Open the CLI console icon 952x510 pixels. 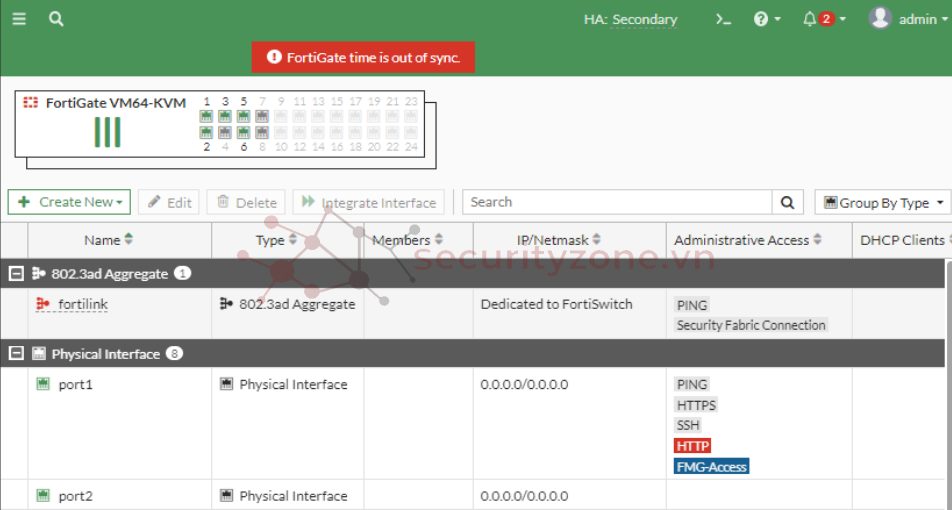coord(723,19)
